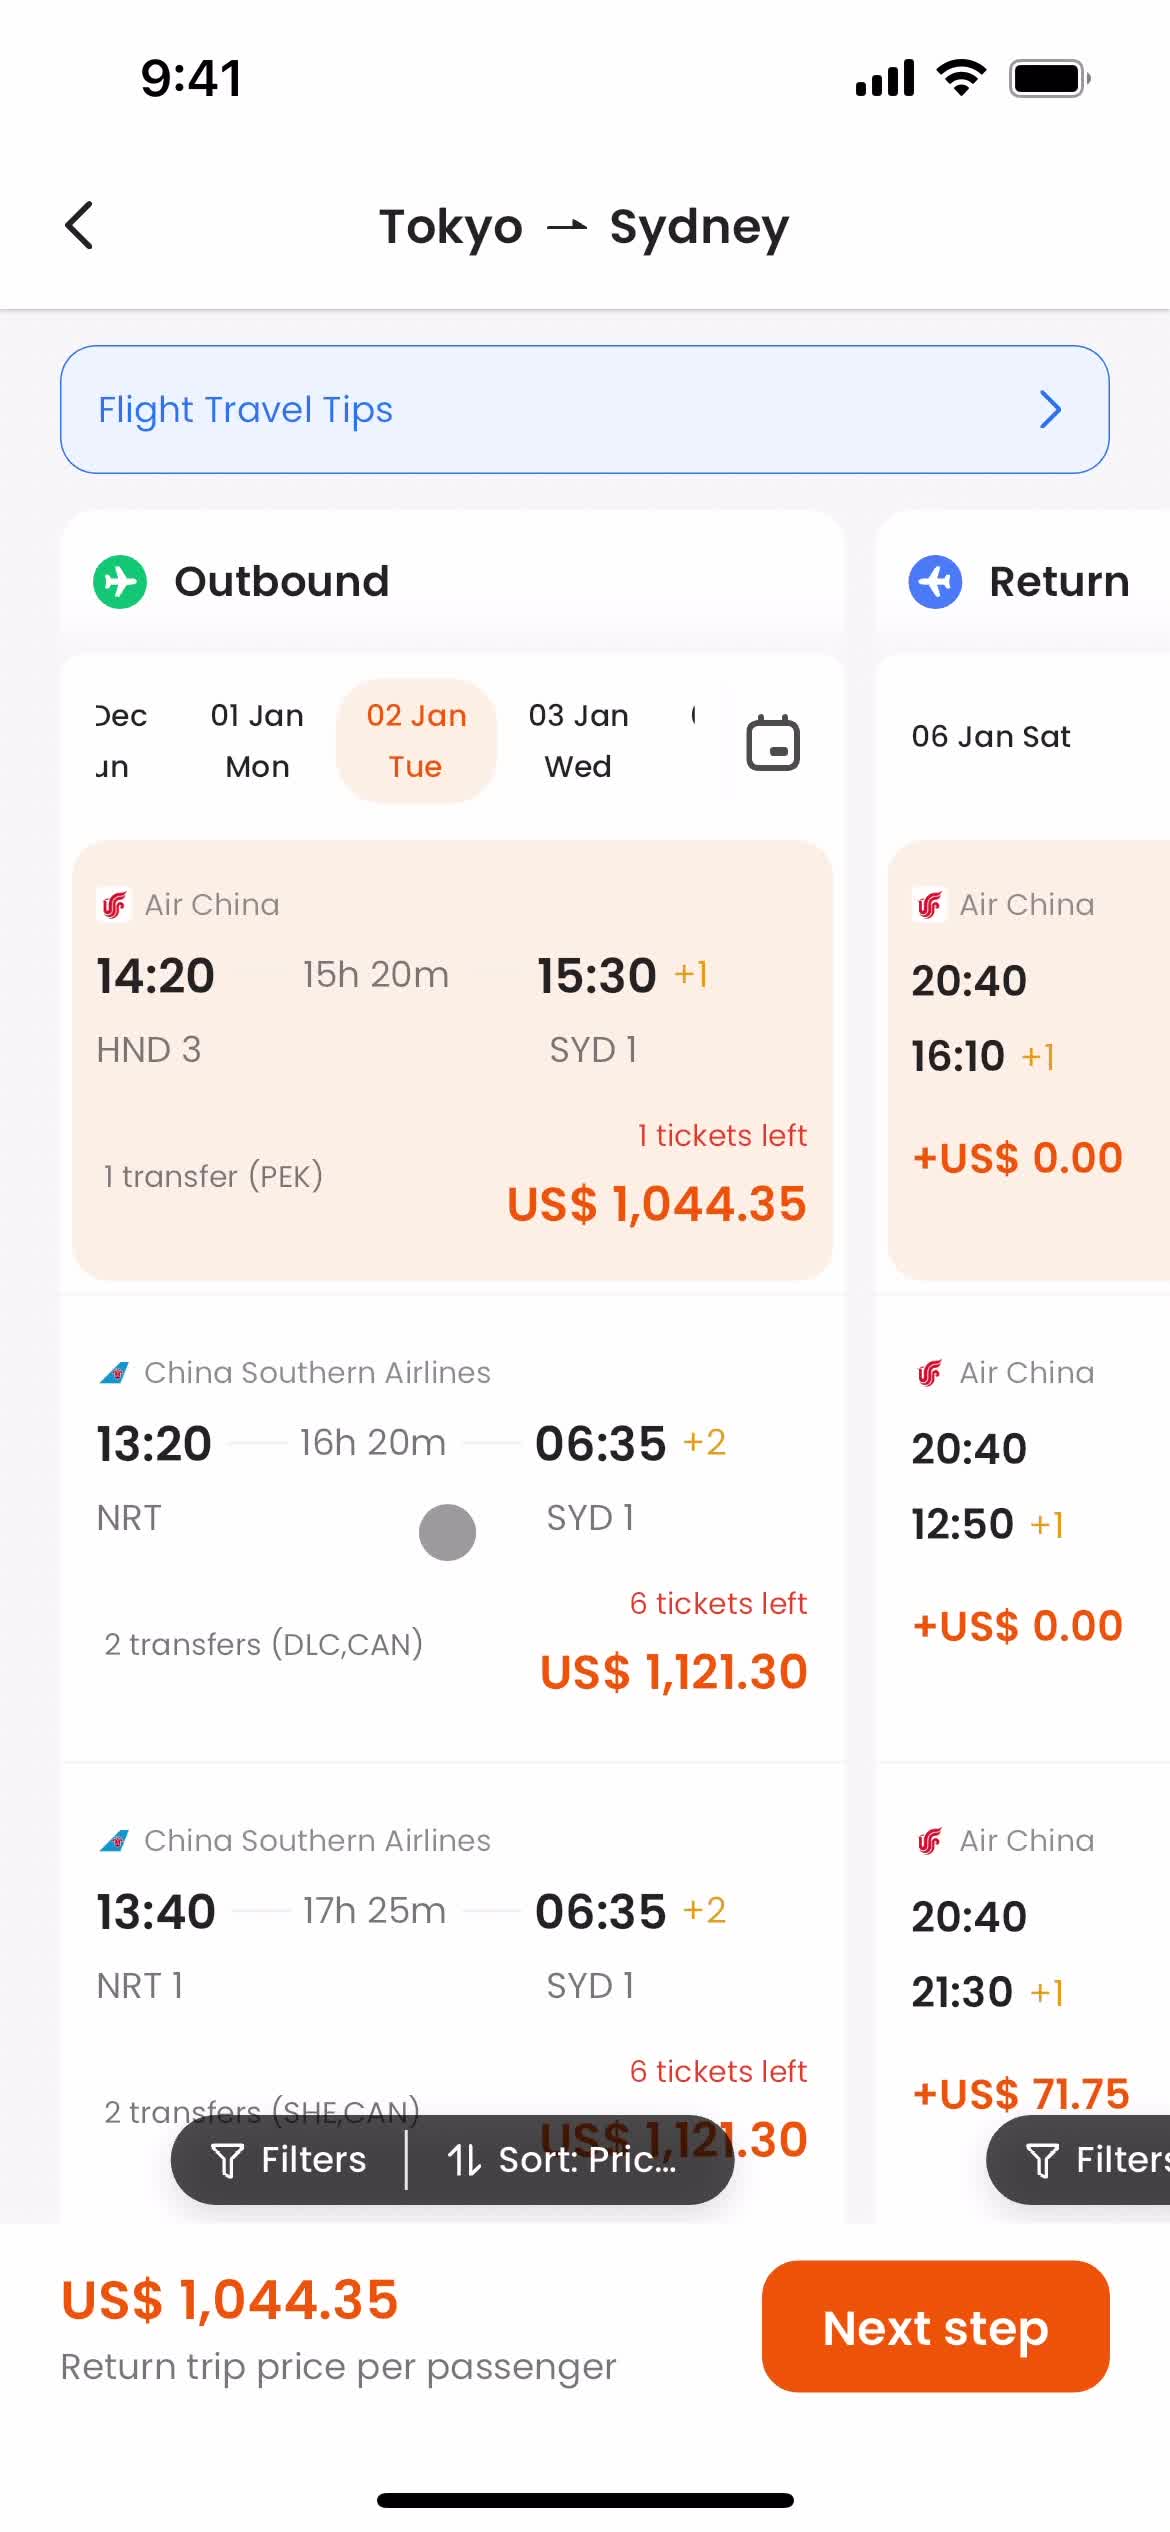Click the Next step button
This screenshot has height=2532, width=1170.
pyautogui.click(x=935, y=2327)
